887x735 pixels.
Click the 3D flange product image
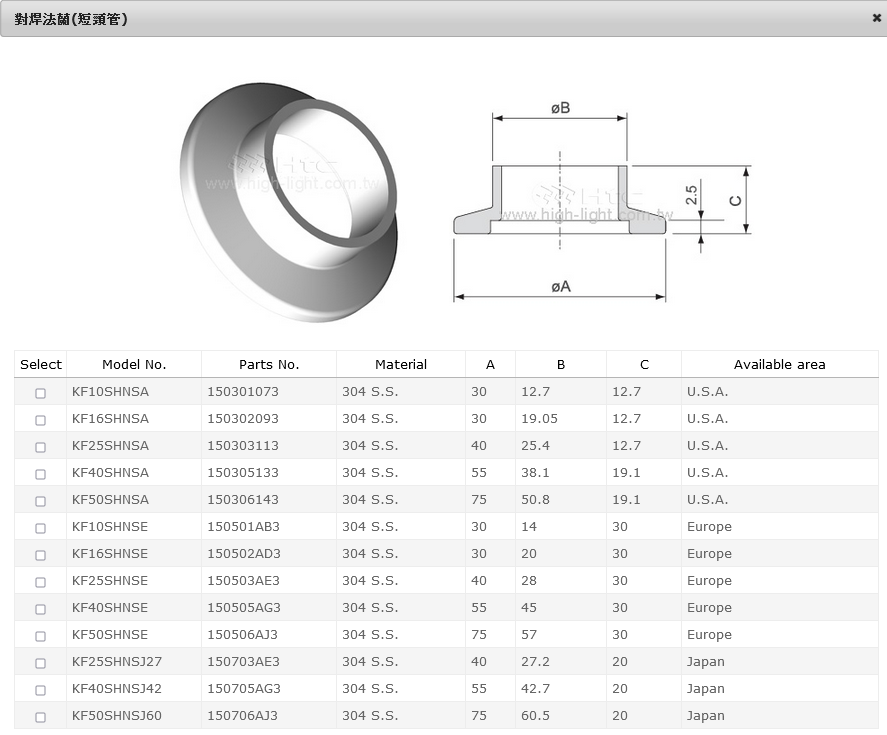click(288, 198)
